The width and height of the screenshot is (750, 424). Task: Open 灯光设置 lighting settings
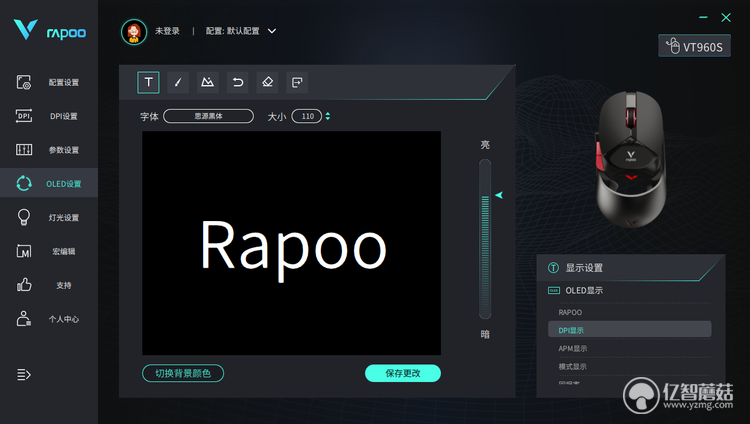49,217
